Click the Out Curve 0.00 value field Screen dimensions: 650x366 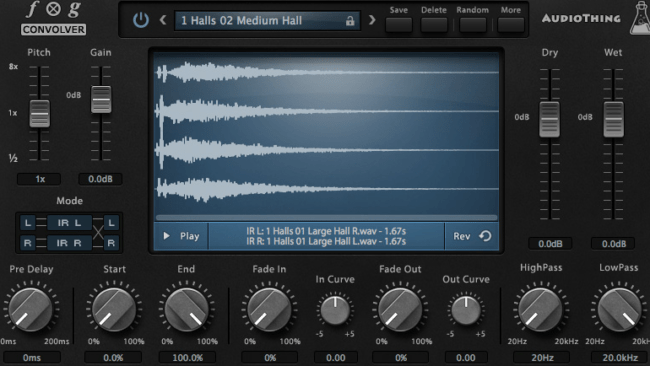click(466, 357)
